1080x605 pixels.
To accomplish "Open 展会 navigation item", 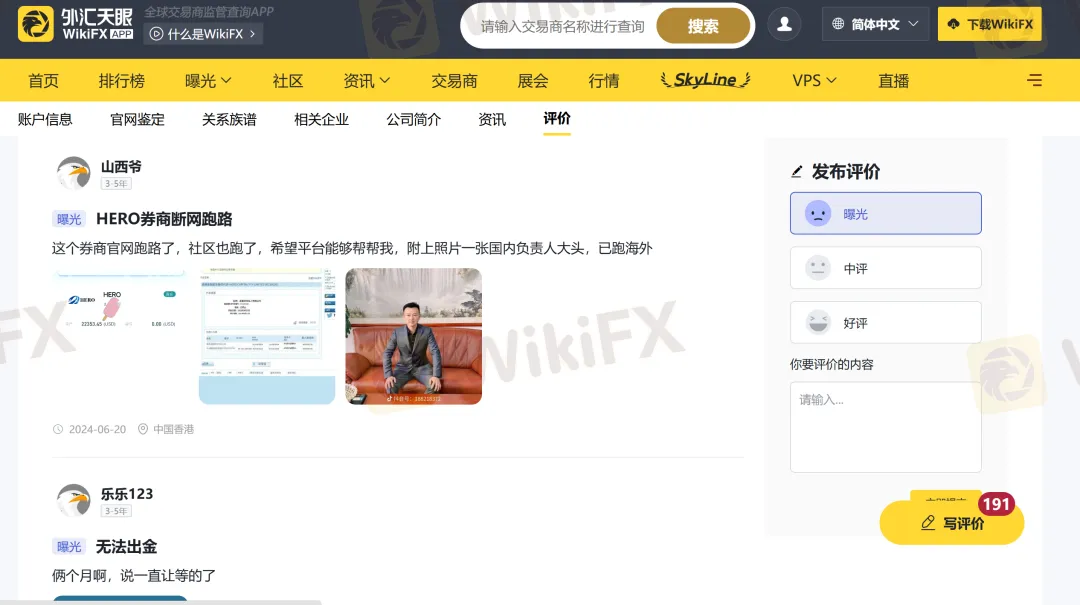I will point(532,81).
